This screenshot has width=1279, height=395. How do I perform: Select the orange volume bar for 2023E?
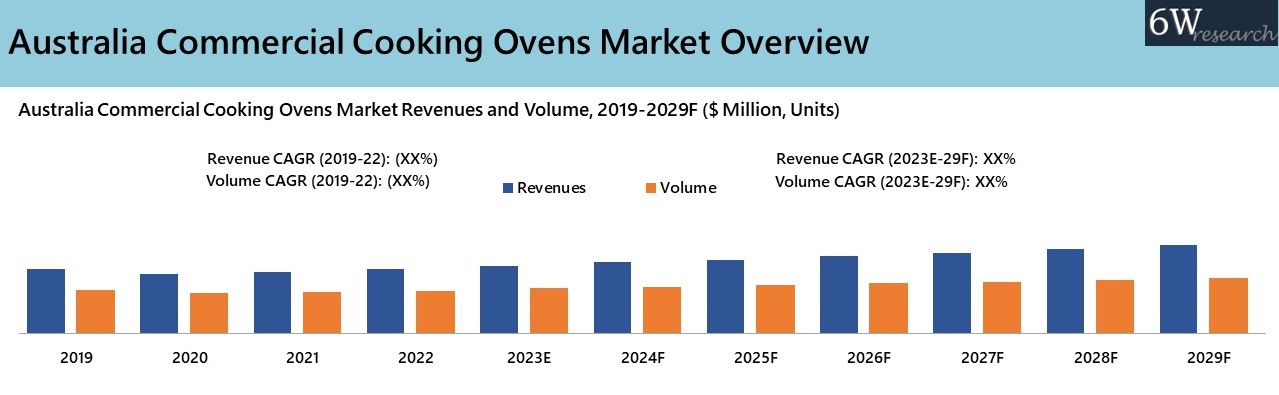coord(549,310)
